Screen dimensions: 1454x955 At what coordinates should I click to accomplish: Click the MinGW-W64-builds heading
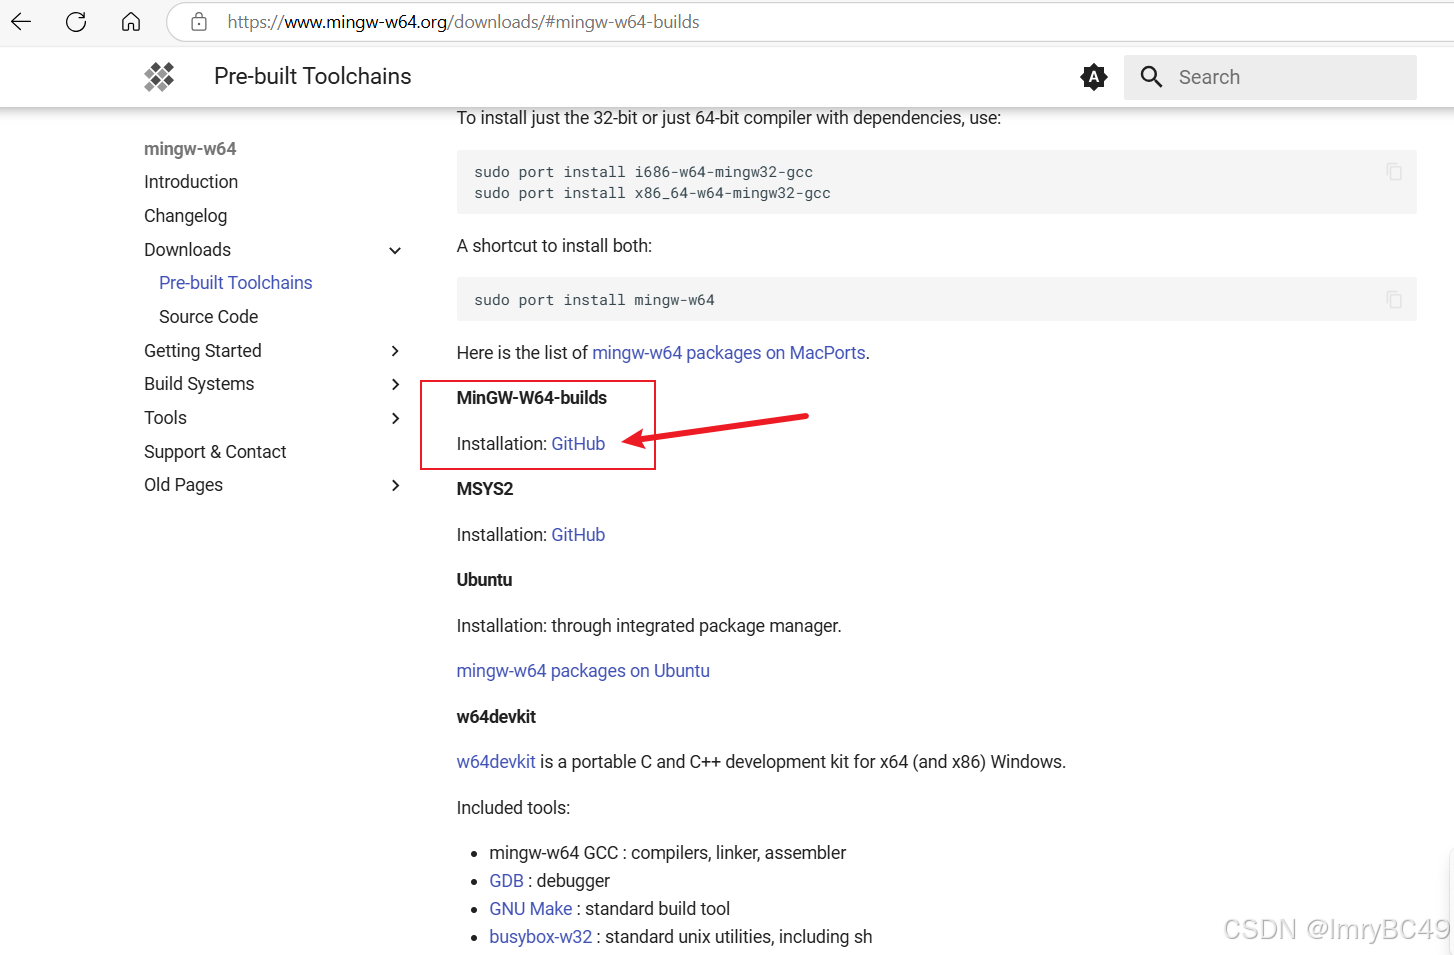532,398
